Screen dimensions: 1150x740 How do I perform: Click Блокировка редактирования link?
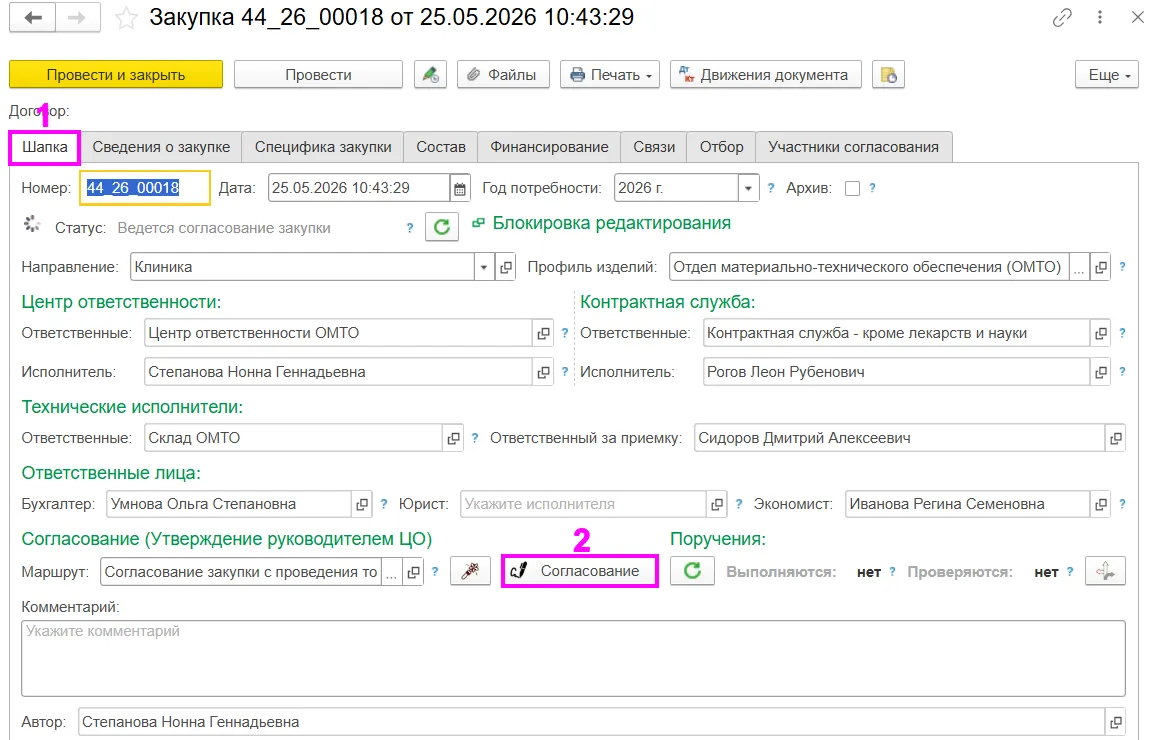click(x=612, y=223)
